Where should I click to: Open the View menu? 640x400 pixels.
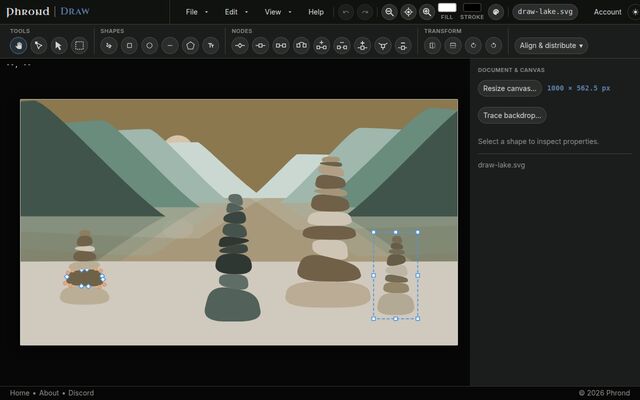278,12
